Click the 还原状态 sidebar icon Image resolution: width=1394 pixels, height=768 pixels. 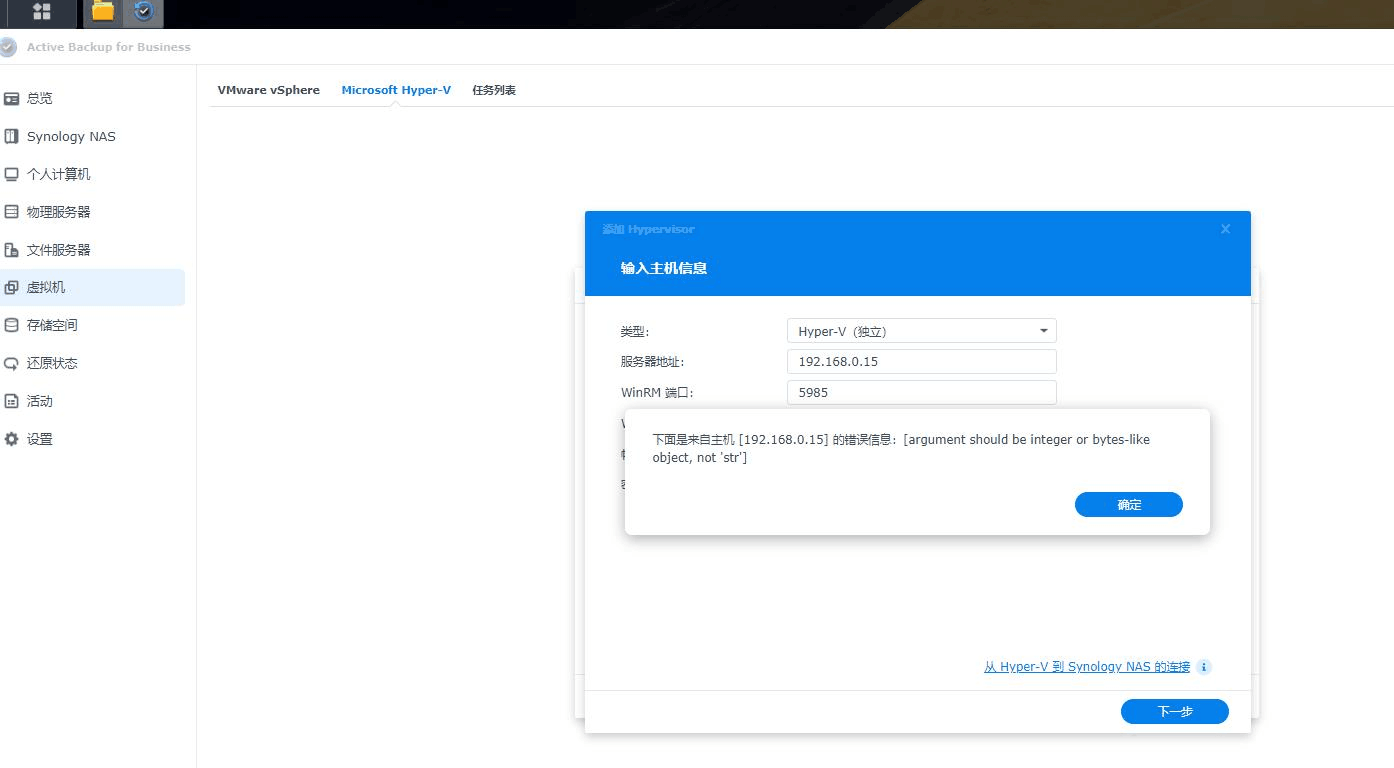(x=12, y=363)
